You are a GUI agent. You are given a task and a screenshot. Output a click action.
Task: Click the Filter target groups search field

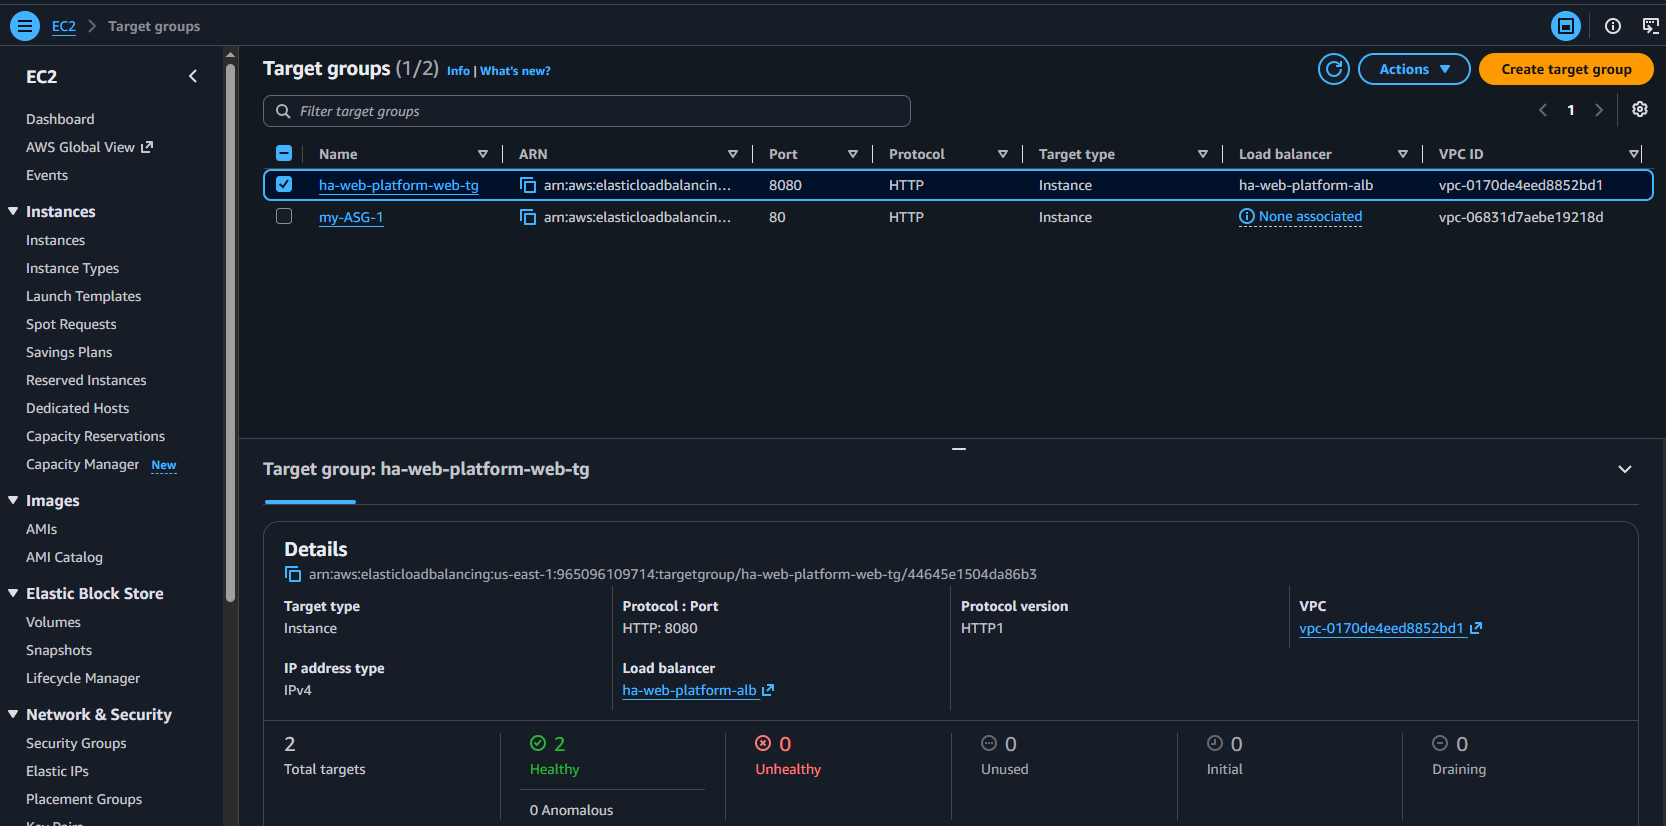pyautogui.click(x=587, y=111)
